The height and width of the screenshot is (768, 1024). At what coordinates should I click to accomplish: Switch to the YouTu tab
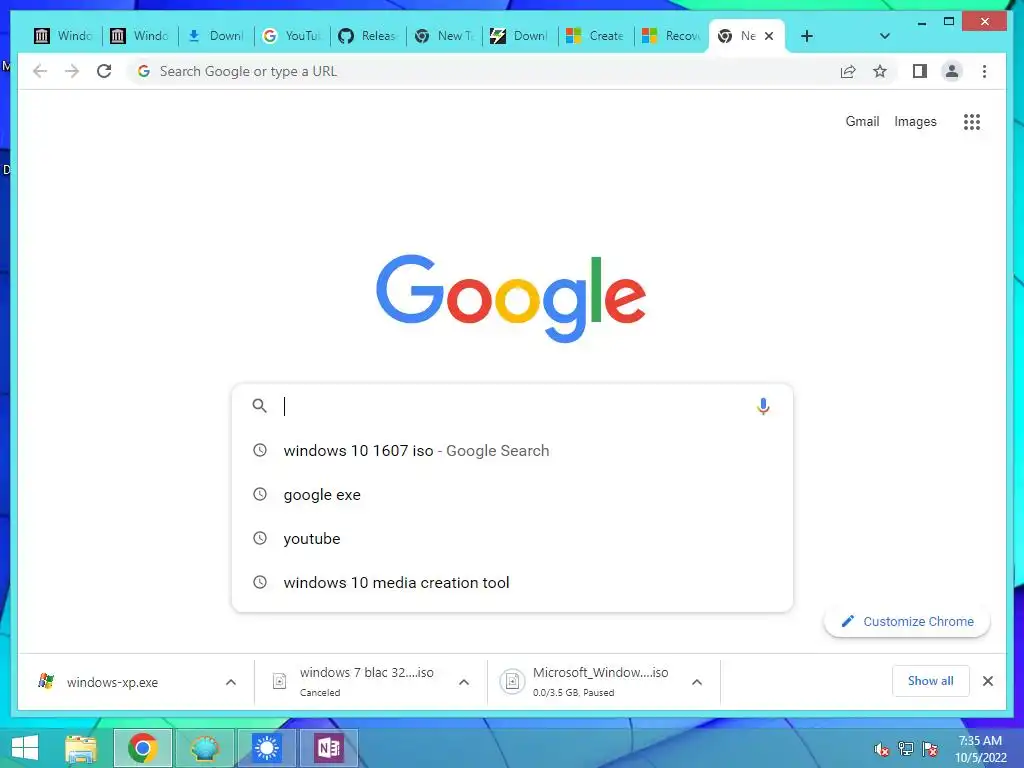pyautogui.click(x=292, y=36)
